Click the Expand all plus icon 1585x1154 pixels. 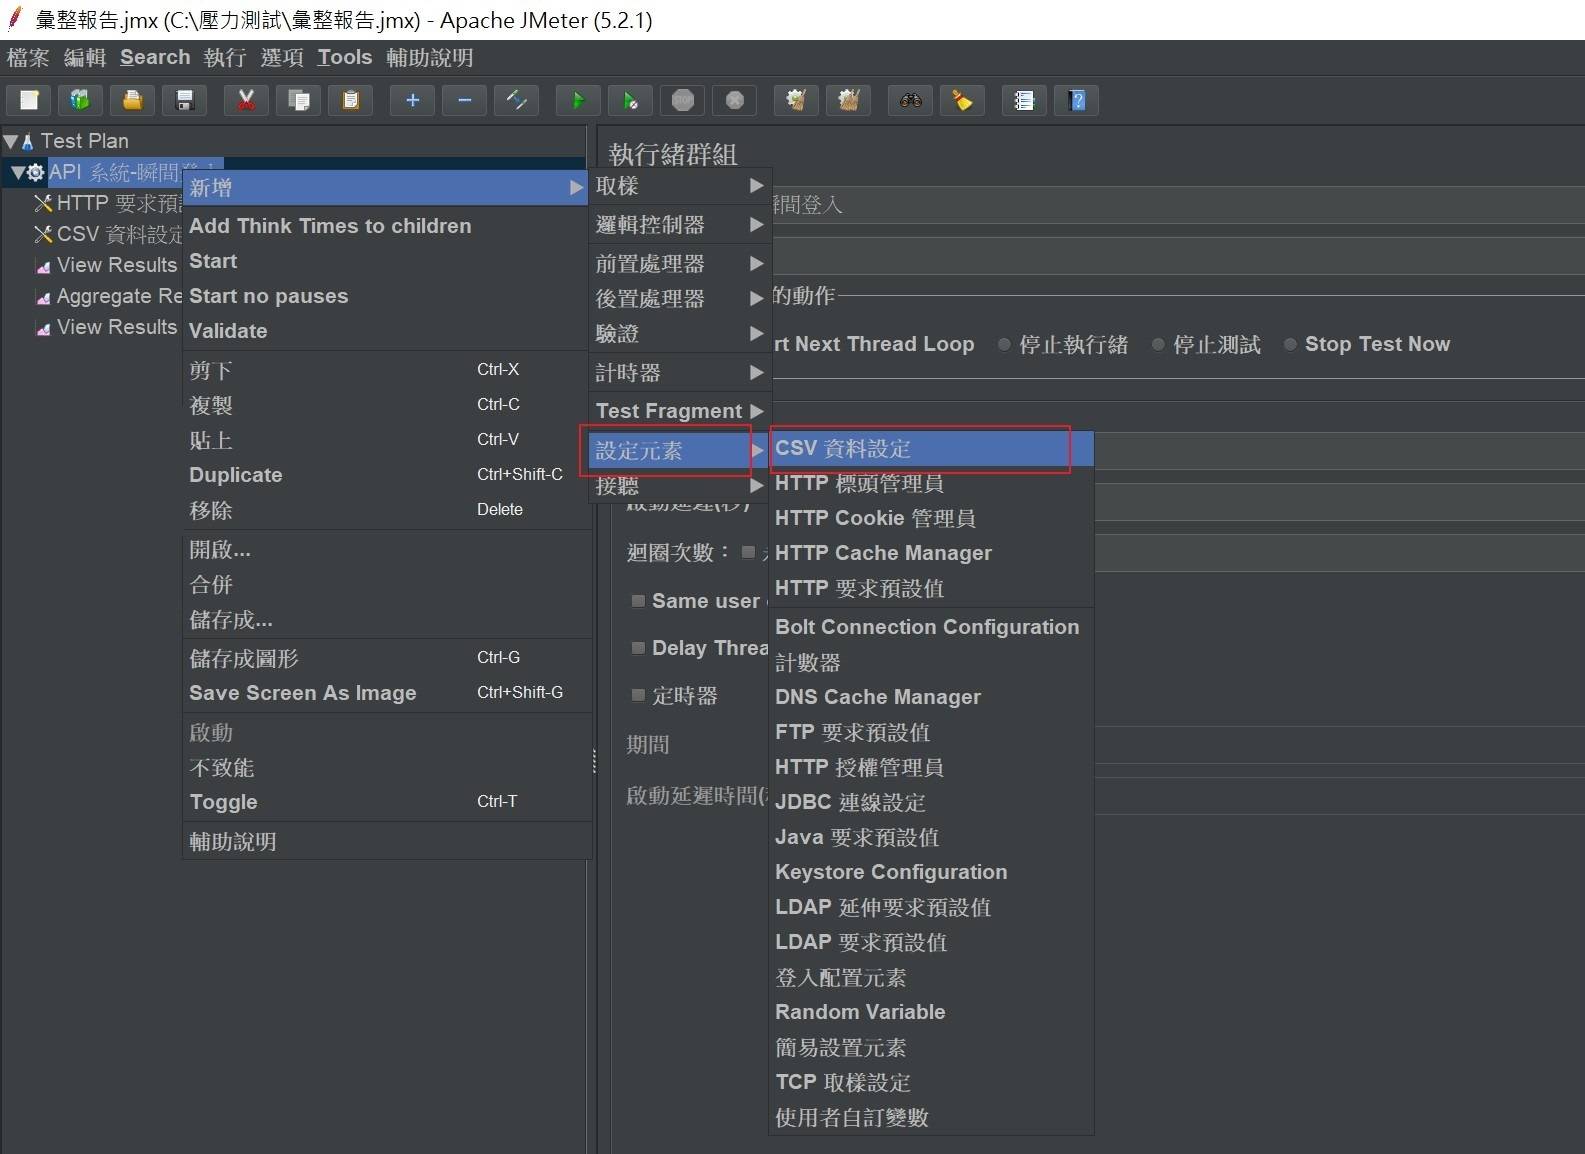click(412, 100)
